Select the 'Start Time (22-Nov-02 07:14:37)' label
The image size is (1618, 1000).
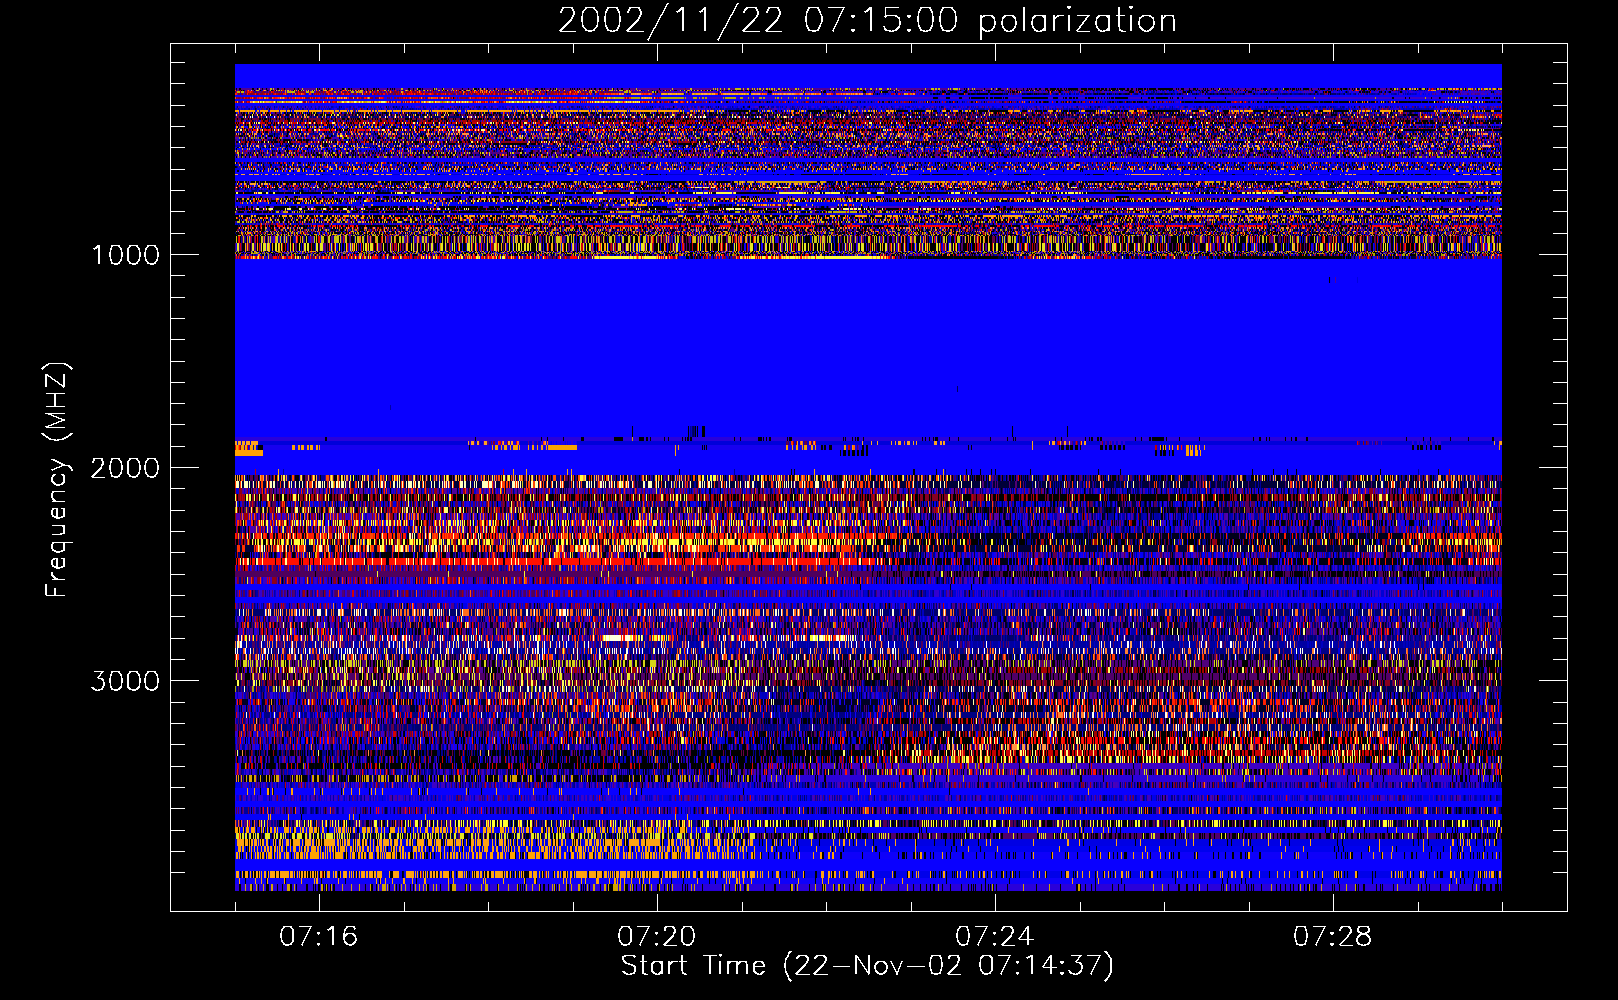click(x=867, y=966)
